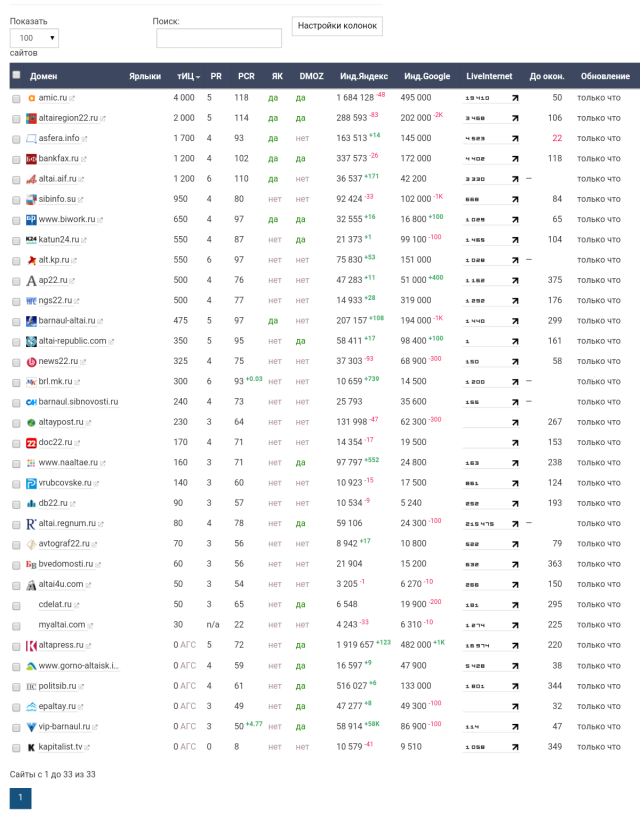Image resolution: width=640 pixels, height=813 pixels.
Task: Open LiveInternet arrow icon for altapress.ru
Action: coord(515,646)
